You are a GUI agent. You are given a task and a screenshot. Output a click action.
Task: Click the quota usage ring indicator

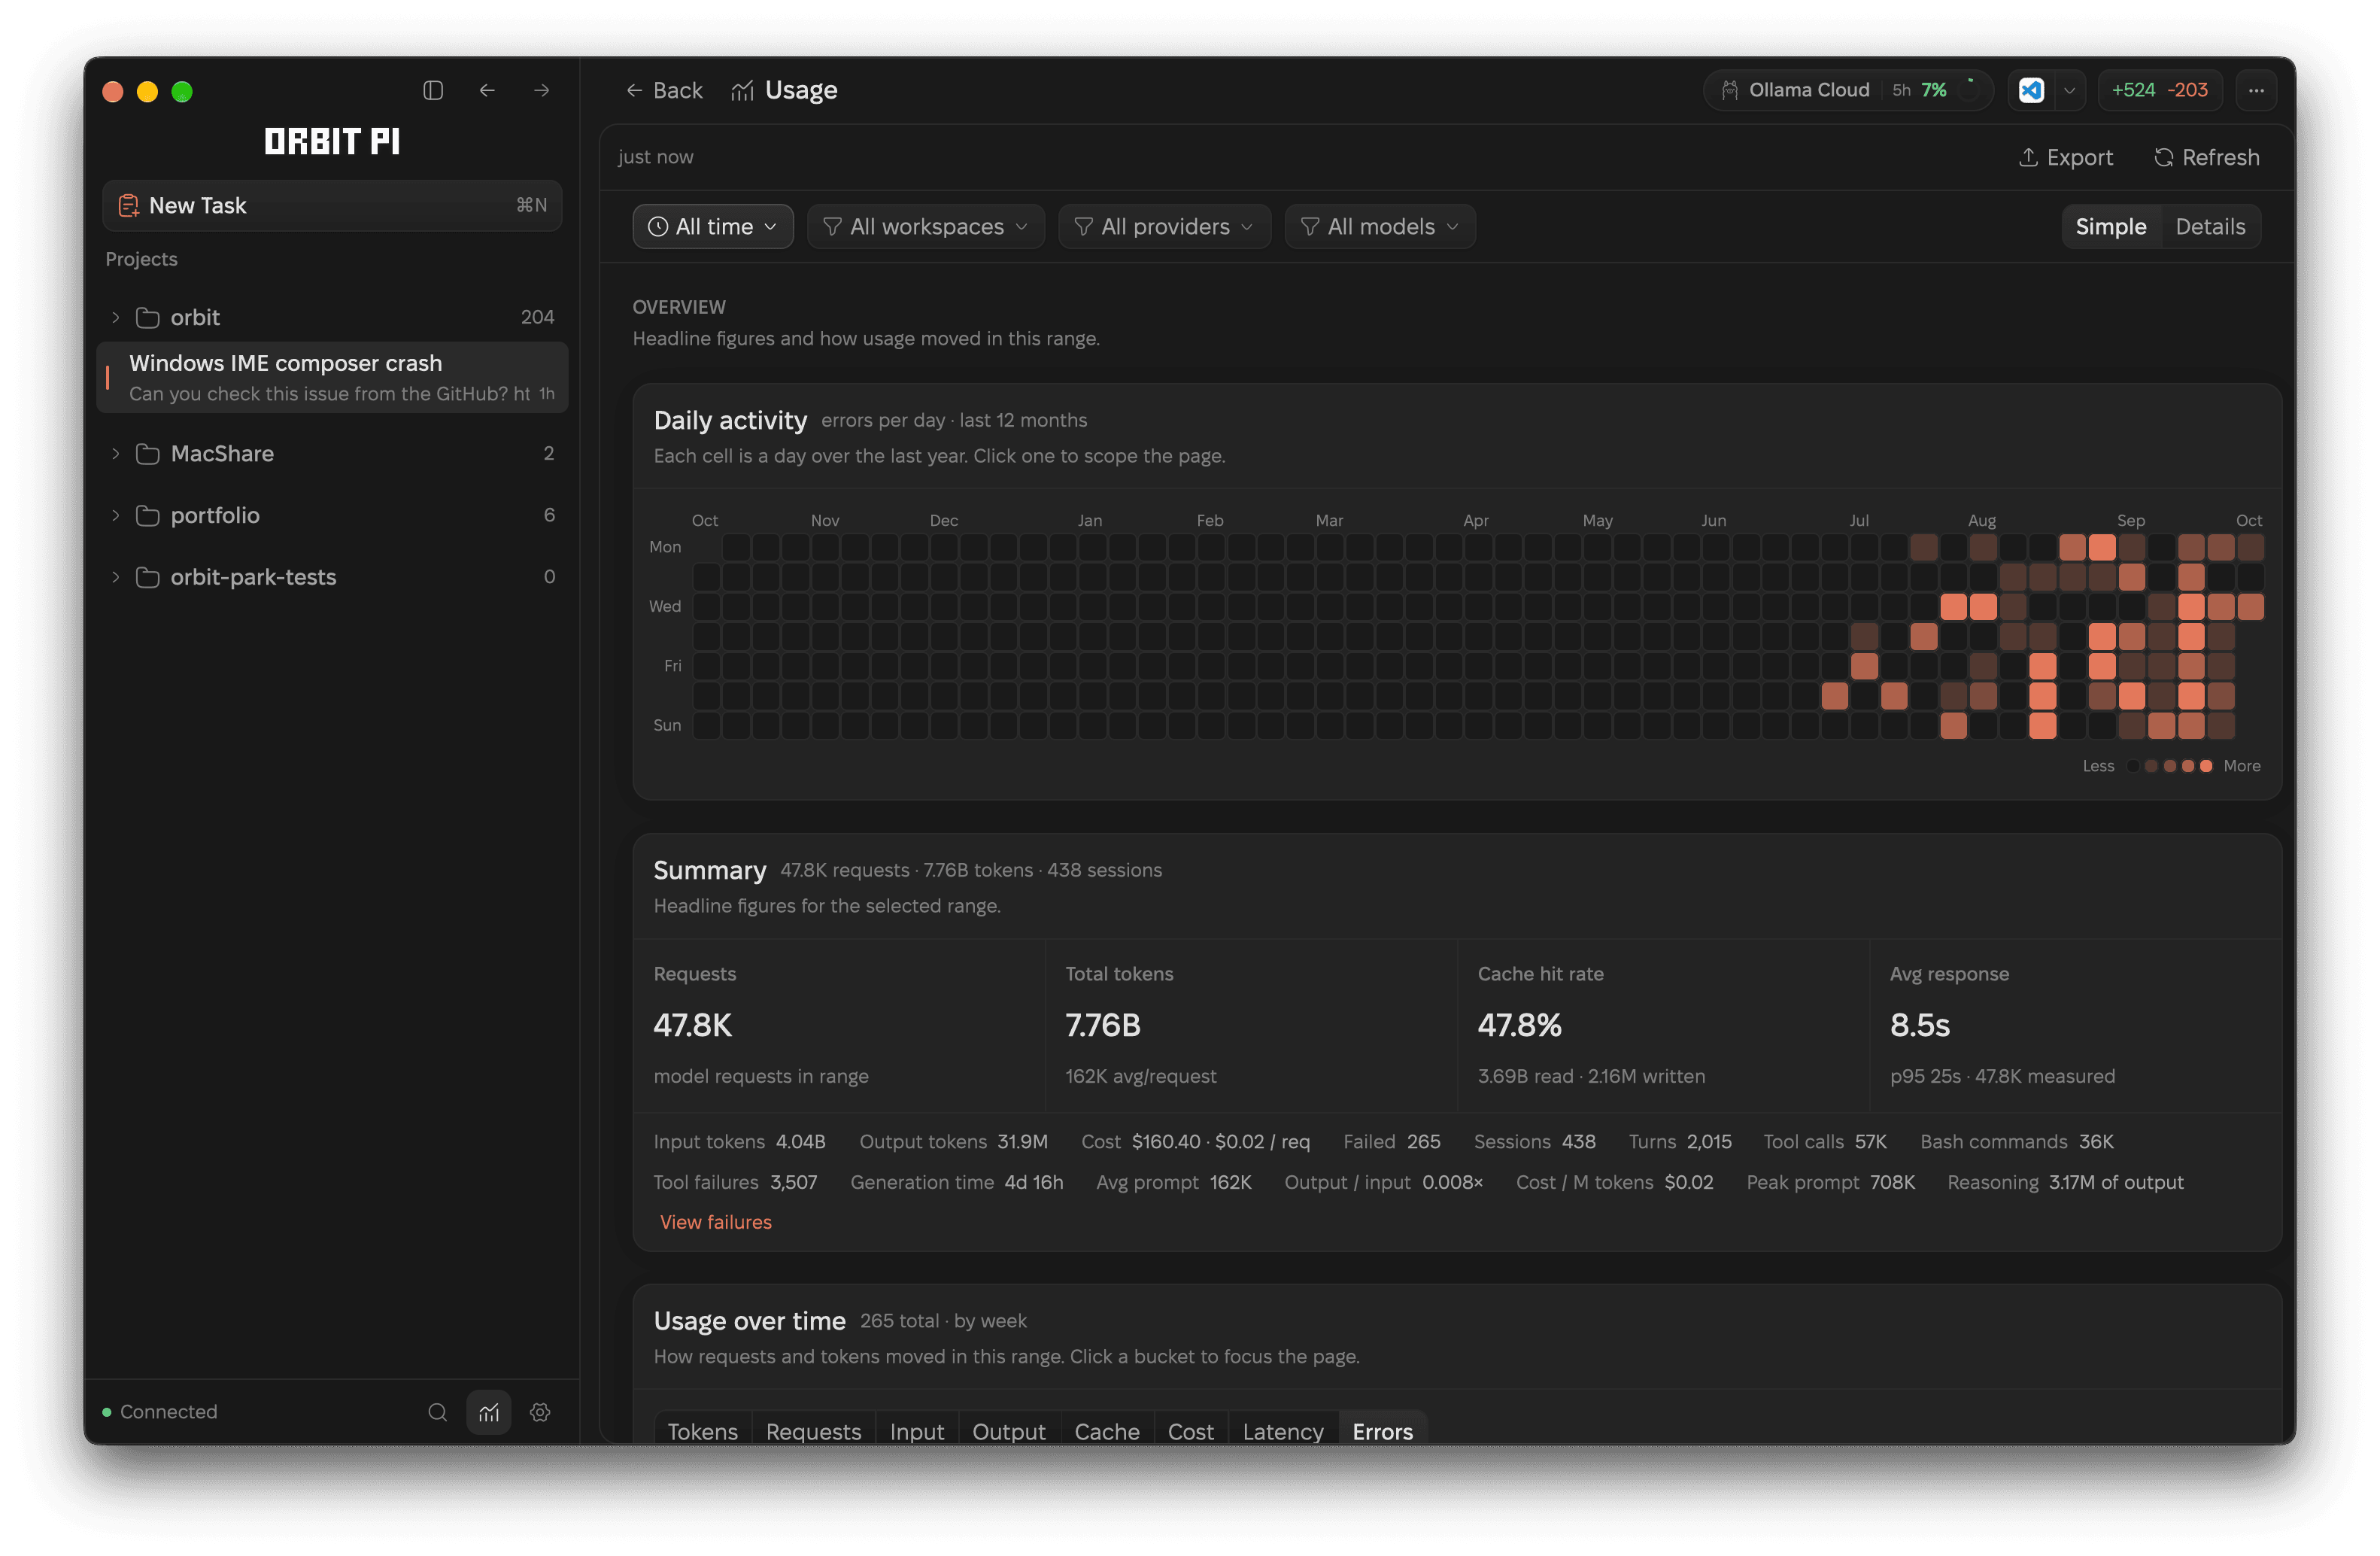1970,90
